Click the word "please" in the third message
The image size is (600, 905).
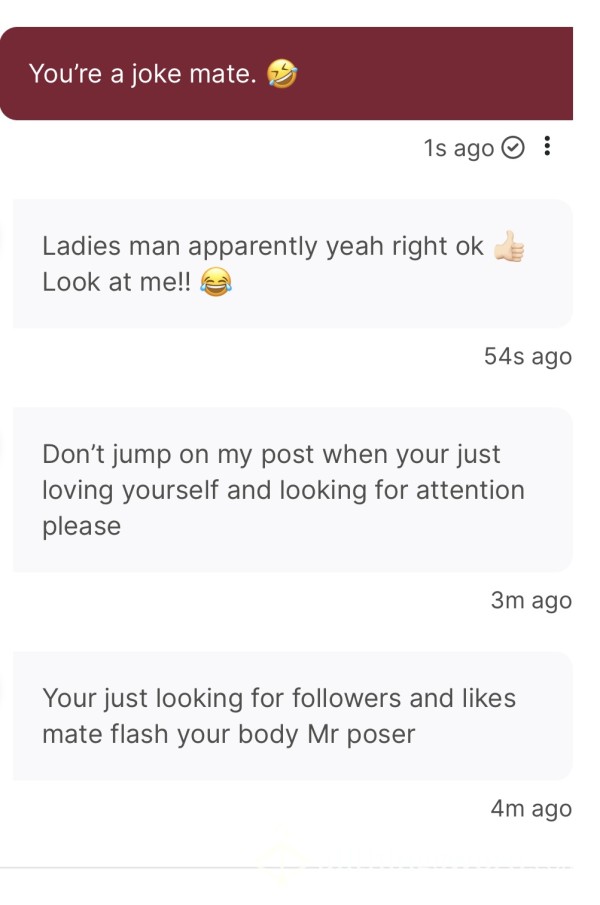81,526
